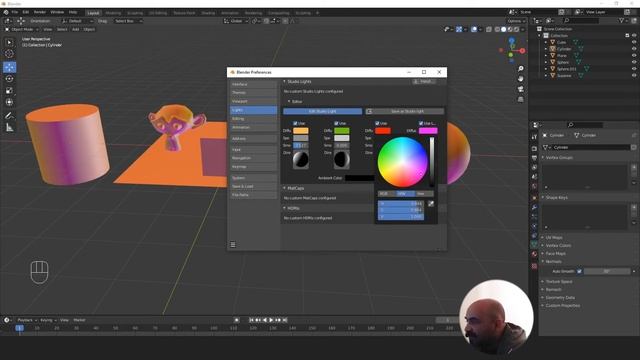Click the viewport zoom magnifier icon

tap(520, 69)
